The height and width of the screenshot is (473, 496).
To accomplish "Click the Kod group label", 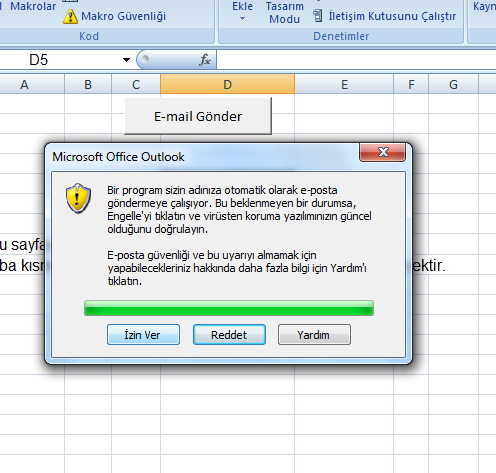I will [x=89, y=36].
